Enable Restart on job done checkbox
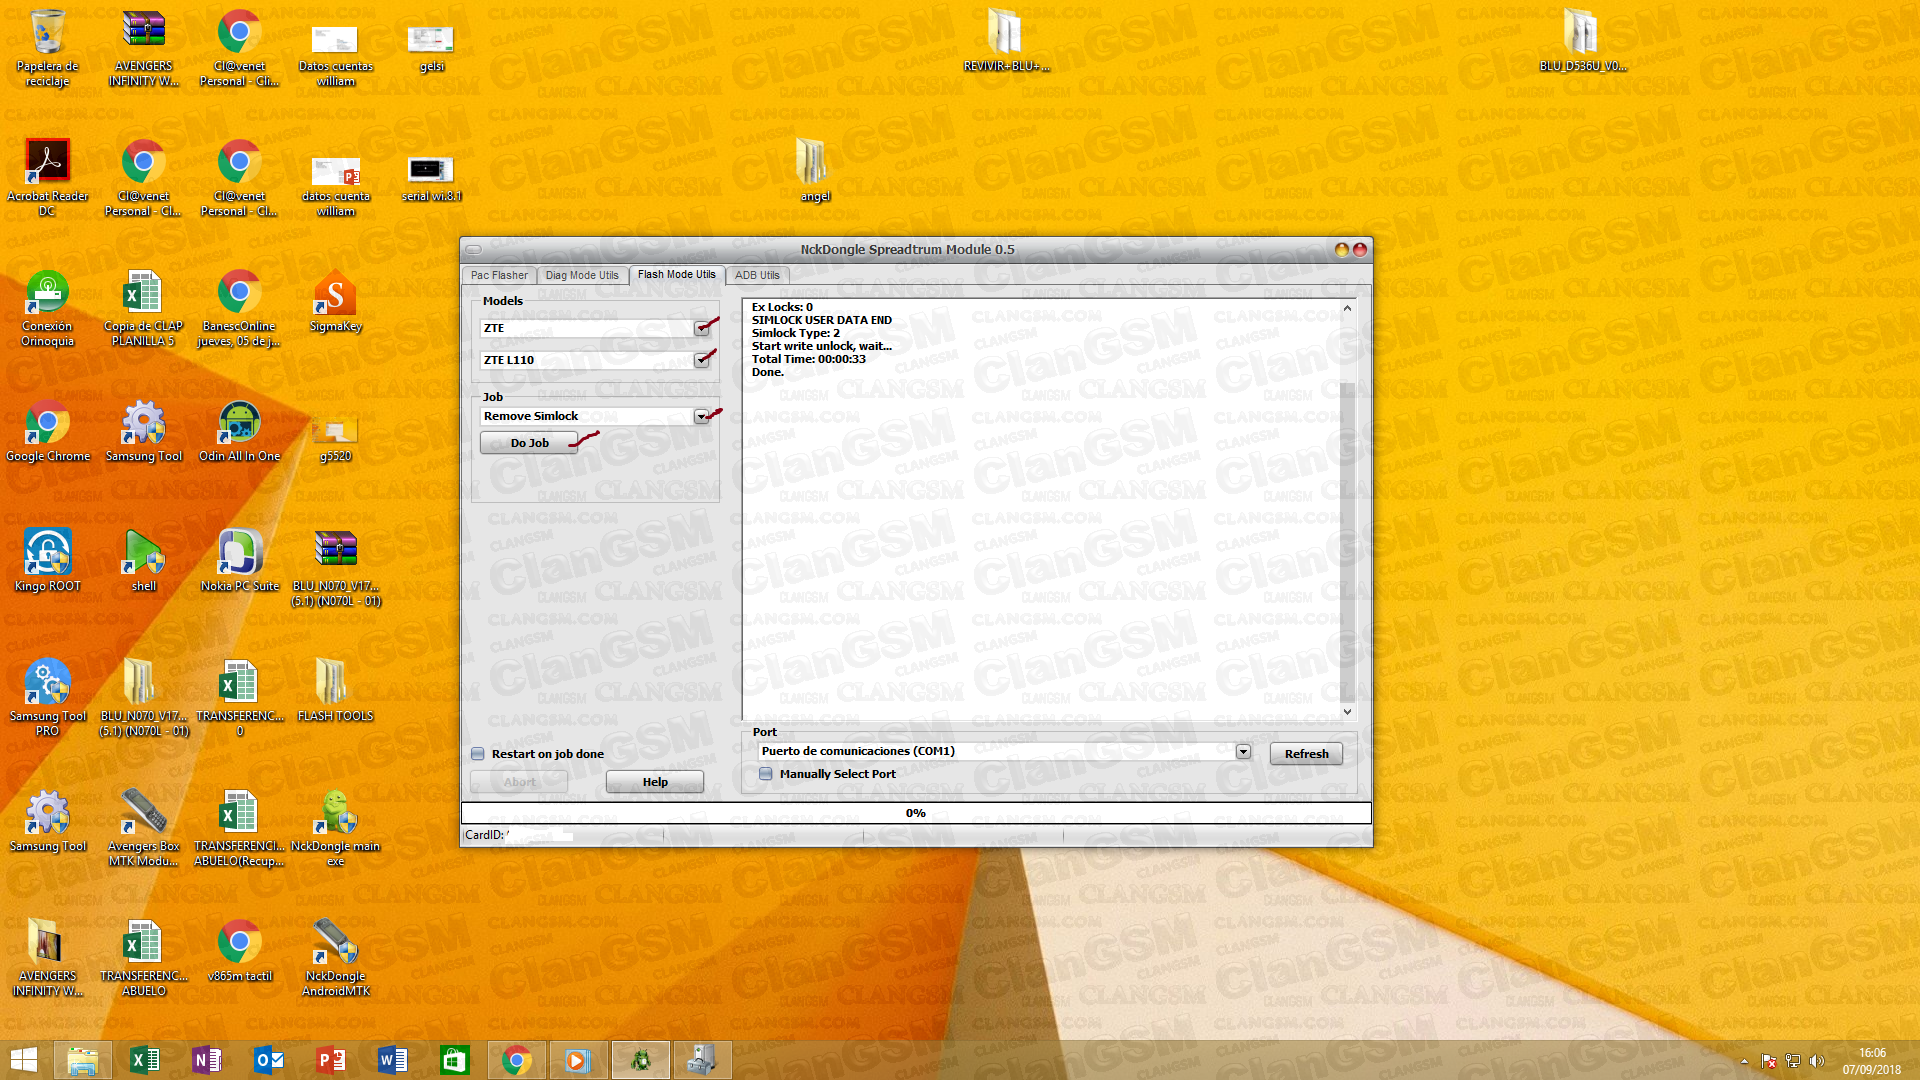 478,754
